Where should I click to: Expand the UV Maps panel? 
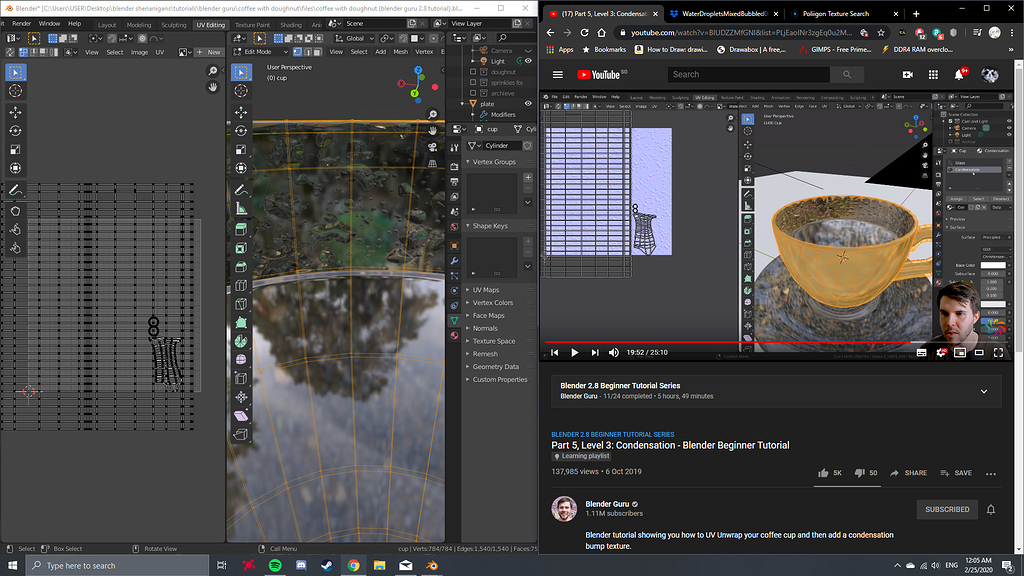click(x=488, y=290)
